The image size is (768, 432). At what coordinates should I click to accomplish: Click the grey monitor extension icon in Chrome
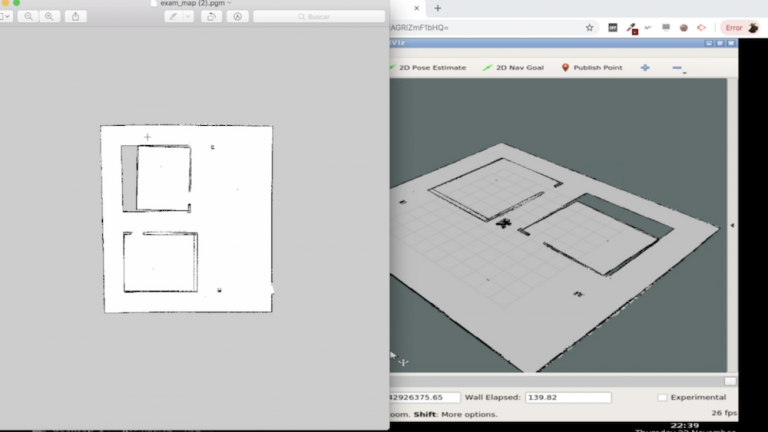(666, 27)
